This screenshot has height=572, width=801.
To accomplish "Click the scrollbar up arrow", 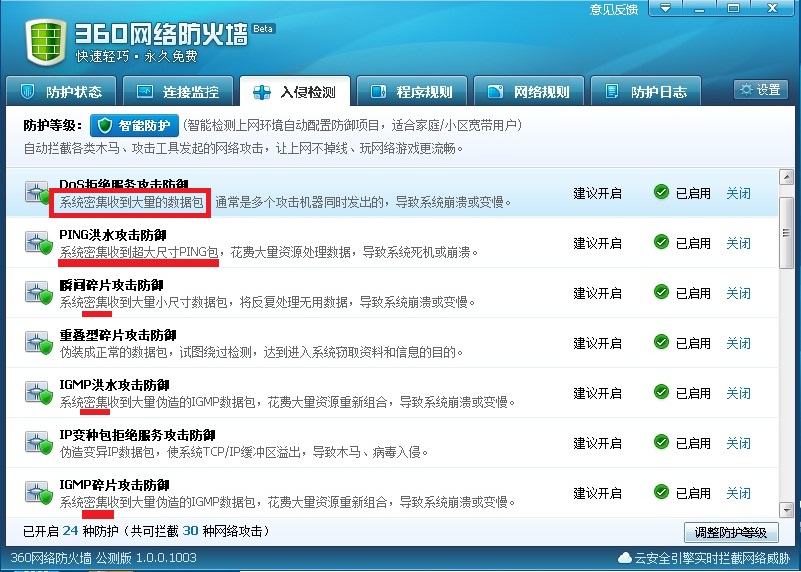I will (786, 177).
